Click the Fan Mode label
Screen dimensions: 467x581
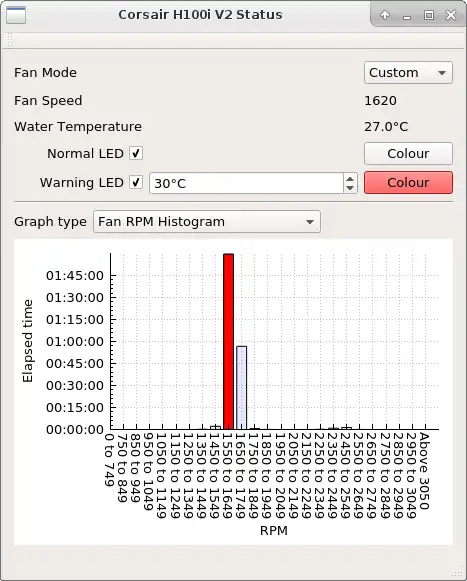coord(46,73)
